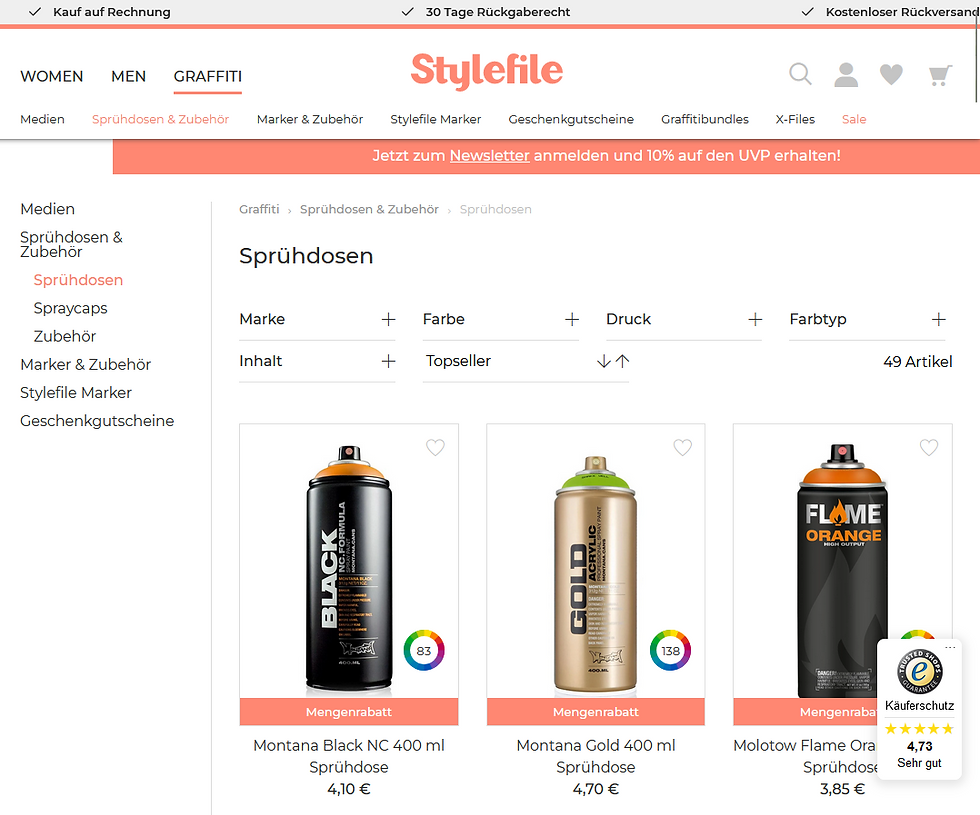Open the search magnifier icon

(x=800, y=74)
